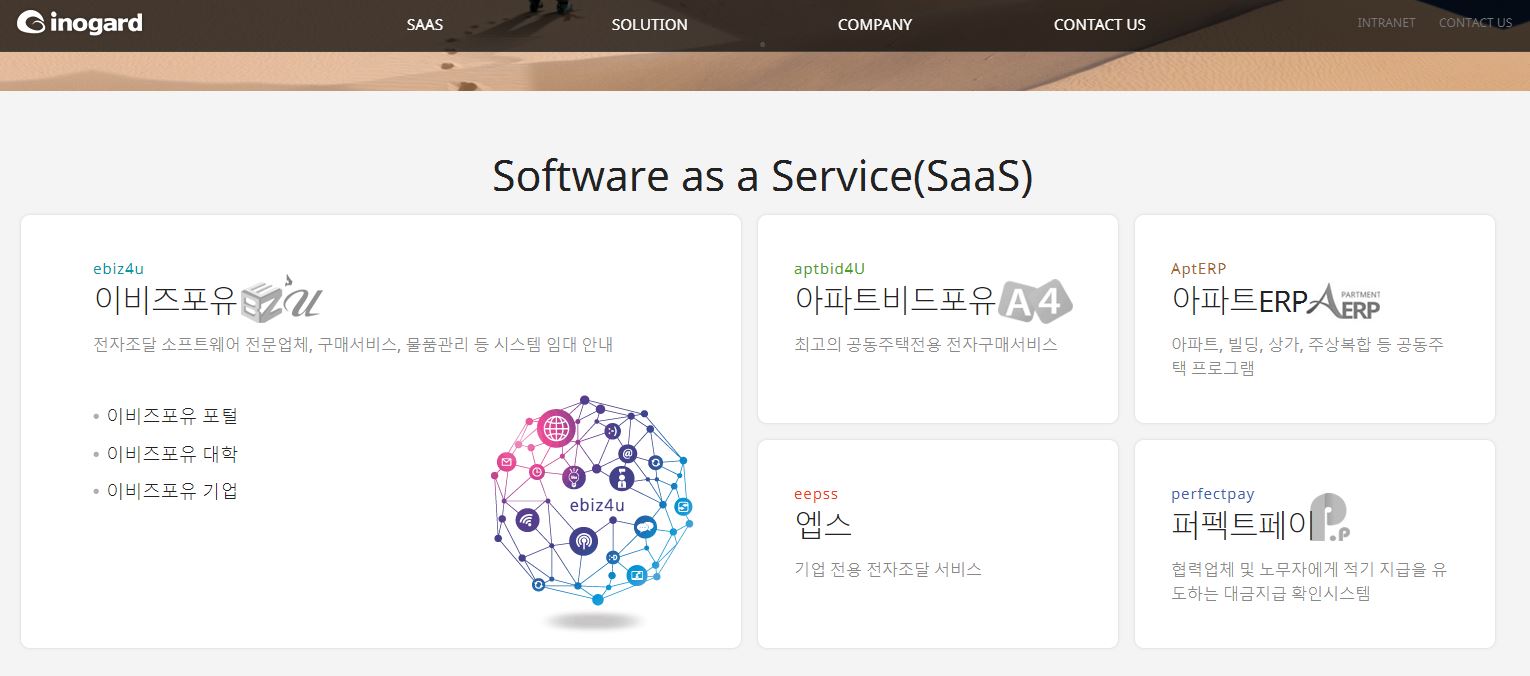Open the SOLUTION menu

650,25
